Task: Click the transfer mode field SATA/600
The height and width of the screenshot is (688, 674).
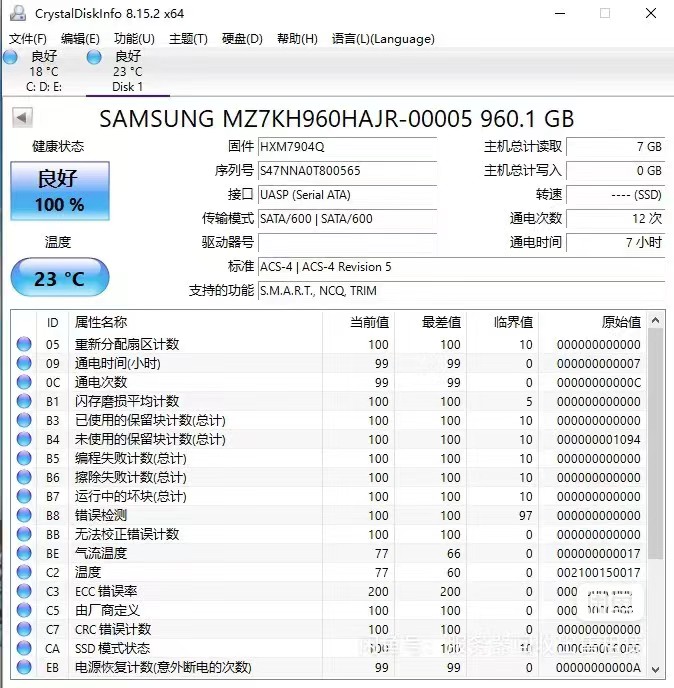Action: point(347,219)
